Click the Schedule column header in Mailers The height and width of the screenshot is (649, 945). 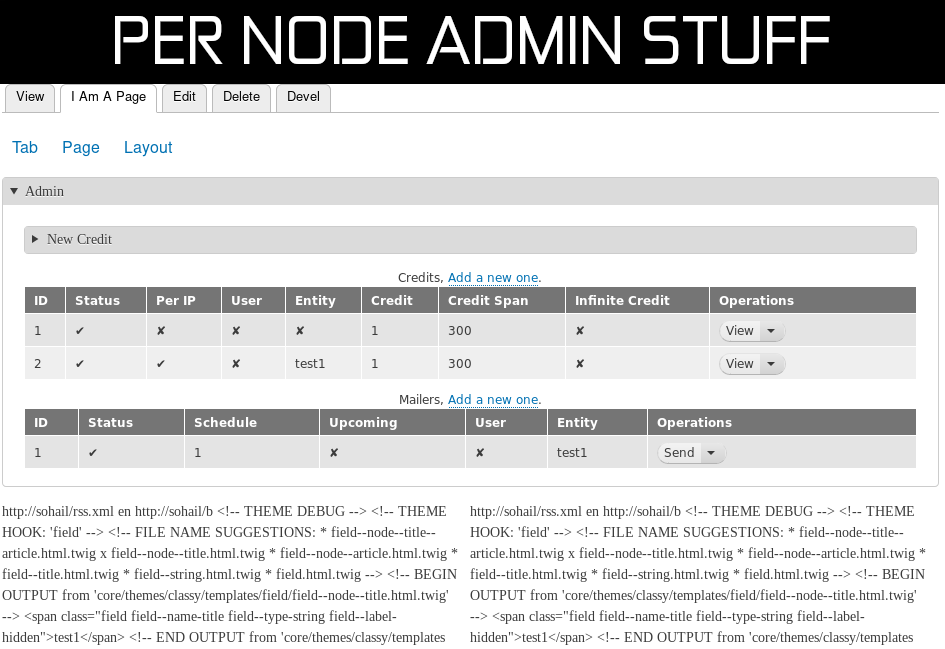(251, 422)
